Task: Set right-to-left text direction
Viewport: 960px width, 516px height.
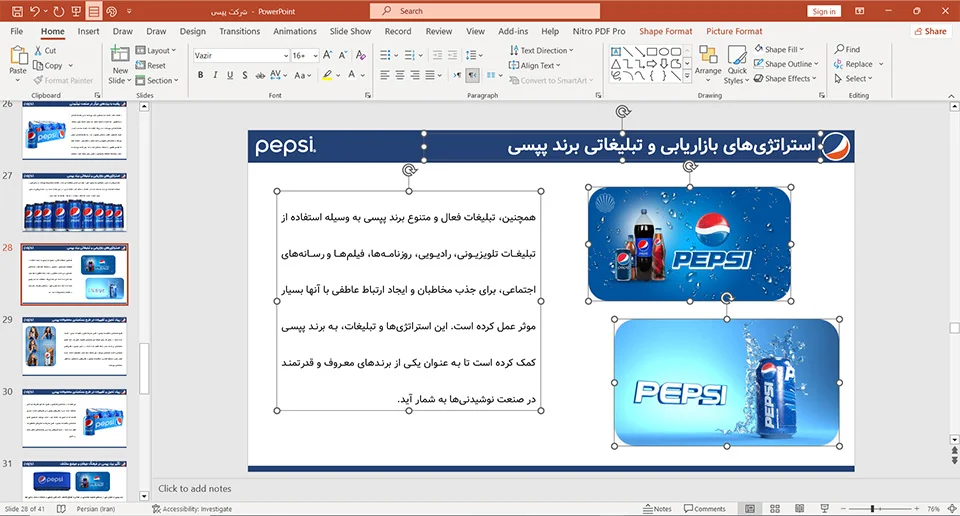Action: pos(473,75)
